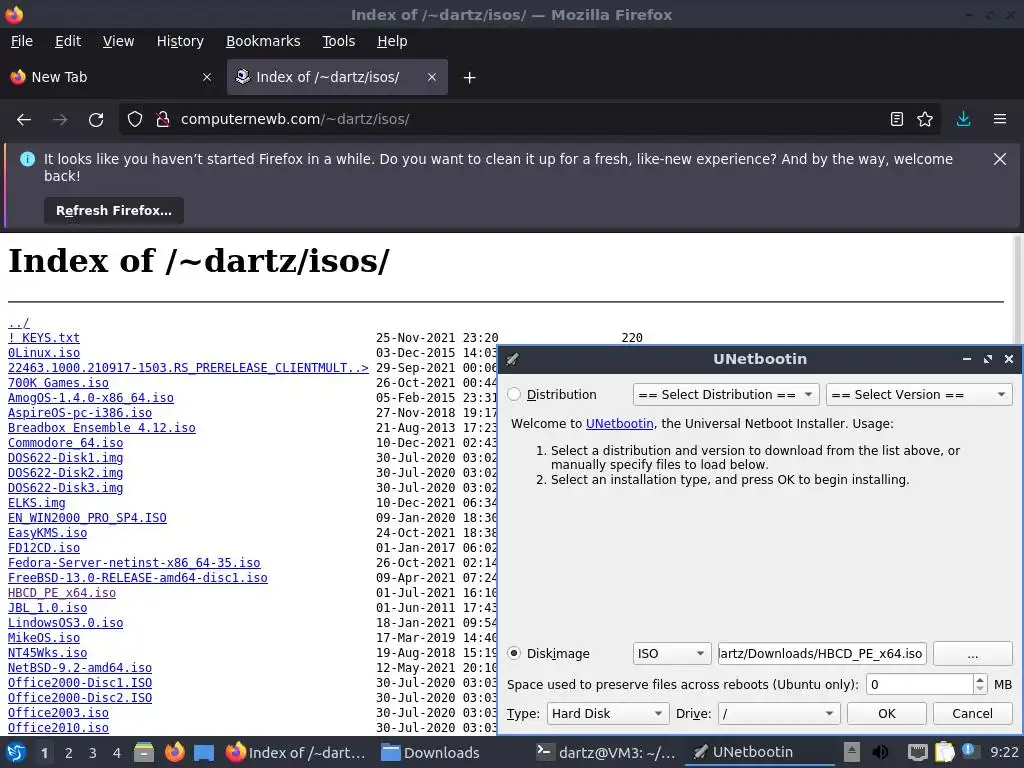Open the Commodore_64.iso link
This screenshot has height=768, width=1024.
click(65, 443)
